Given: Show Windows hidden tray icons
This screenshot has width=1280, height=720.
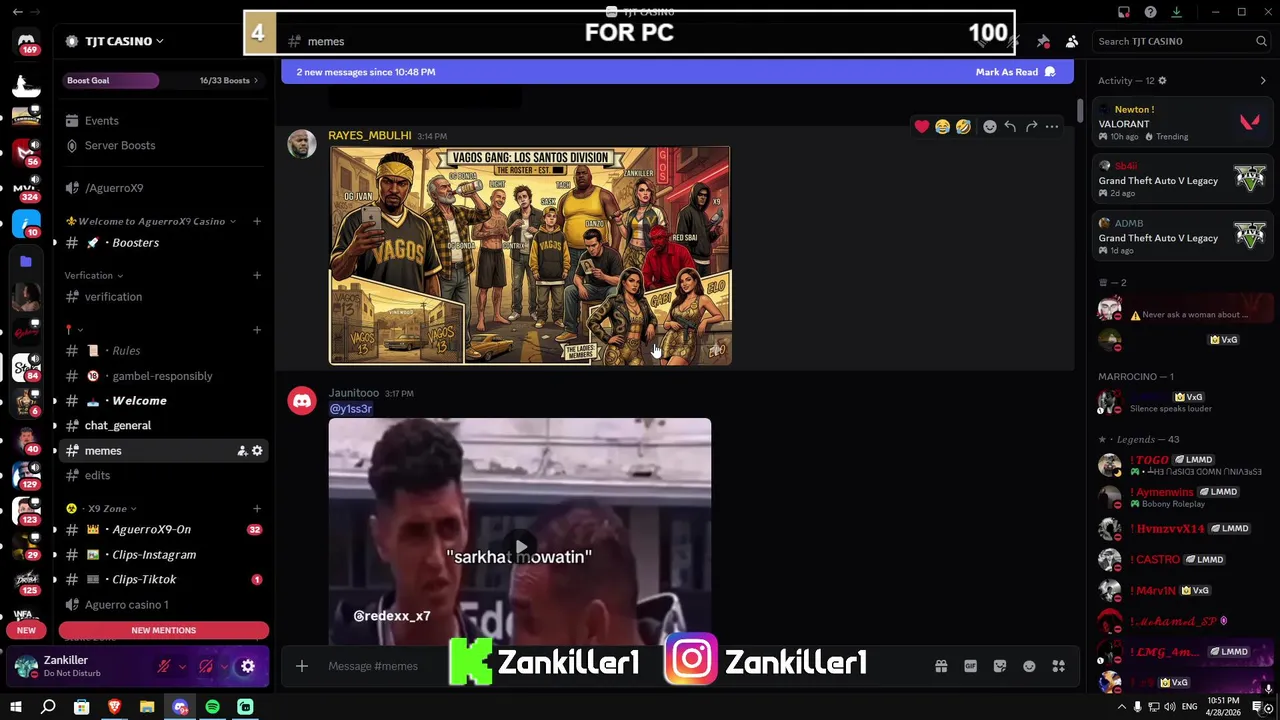Looking at the screenshot, I should (x=1121, y=707).
